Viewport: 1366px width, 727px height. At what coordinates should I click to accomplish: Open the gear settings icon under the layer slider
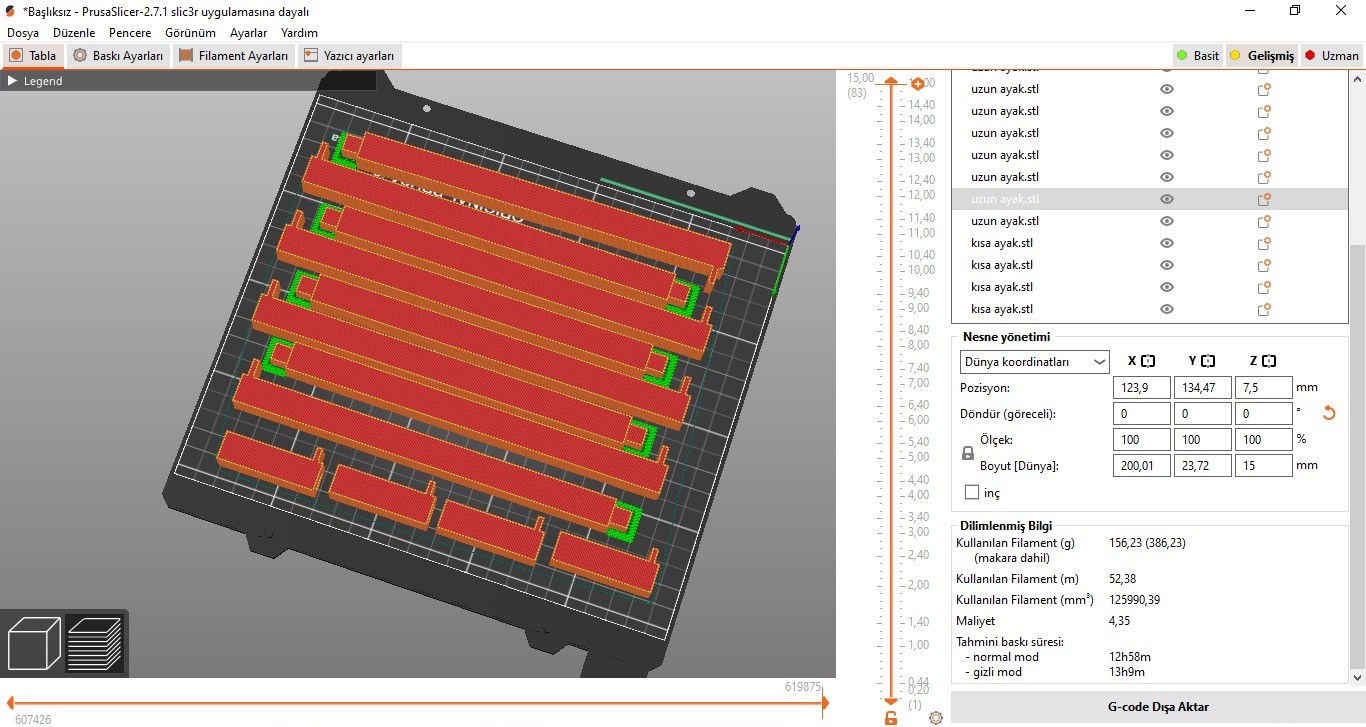coord(936,717)
